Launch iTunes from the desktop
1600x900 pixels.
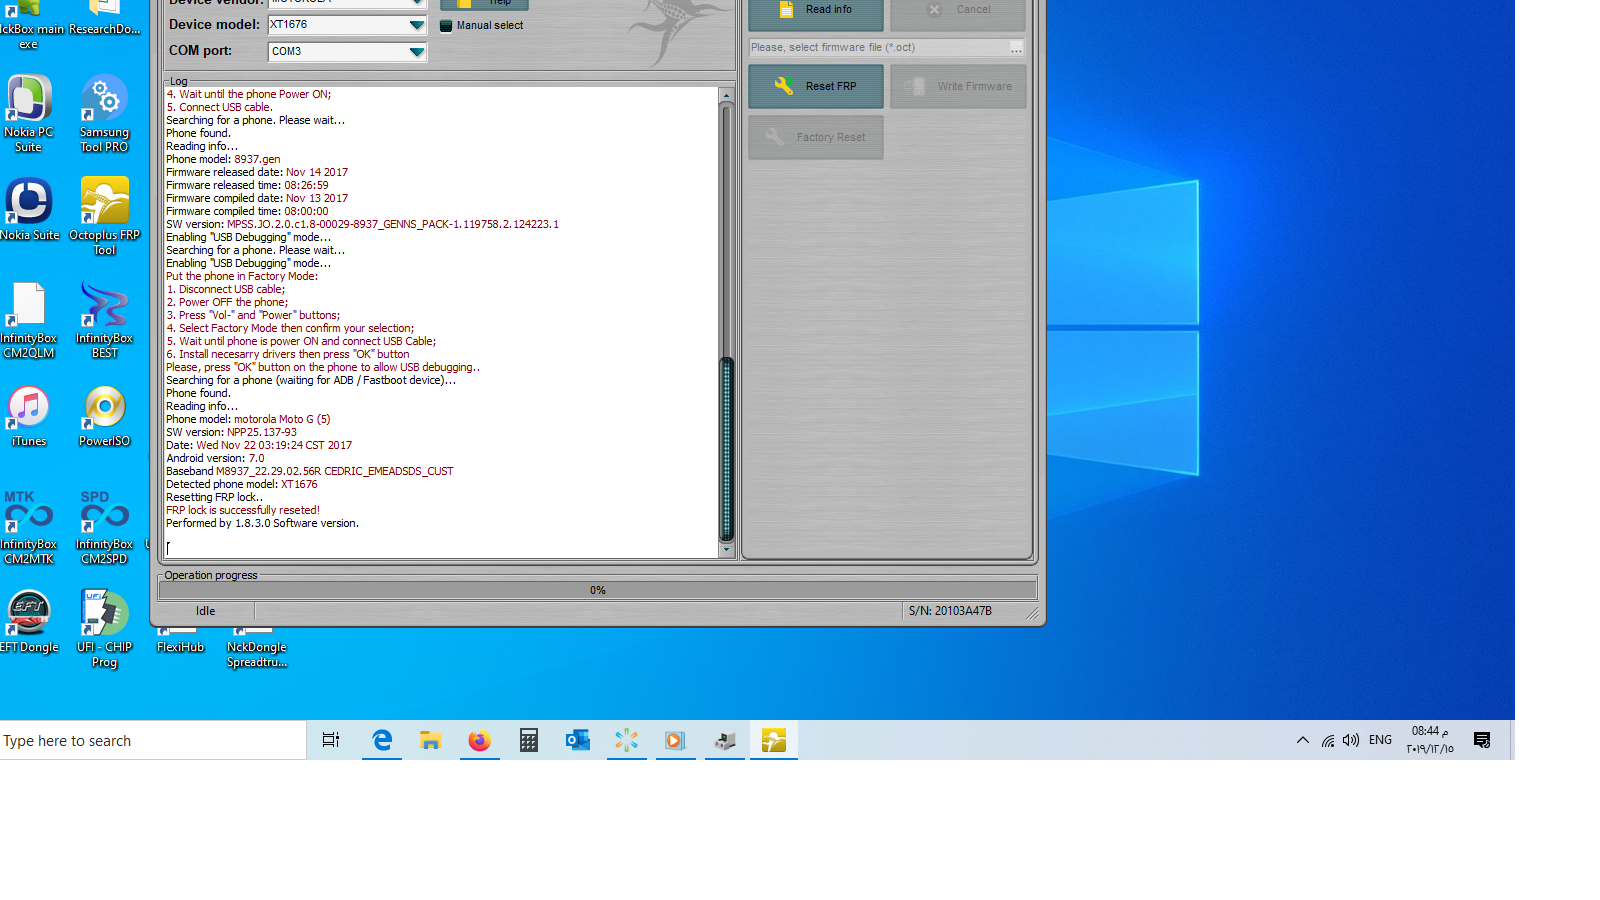[x=28, y=416]
